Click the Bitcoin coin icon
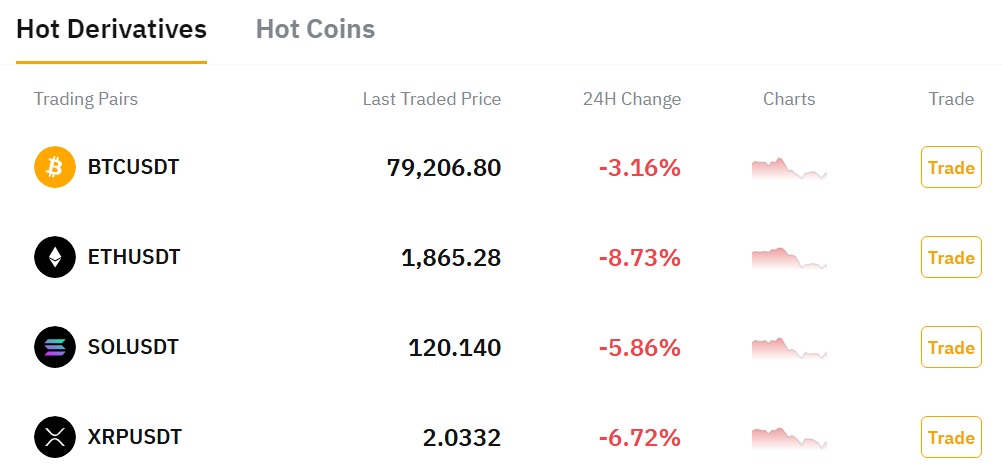The image size is (1002, 471). 55,167
